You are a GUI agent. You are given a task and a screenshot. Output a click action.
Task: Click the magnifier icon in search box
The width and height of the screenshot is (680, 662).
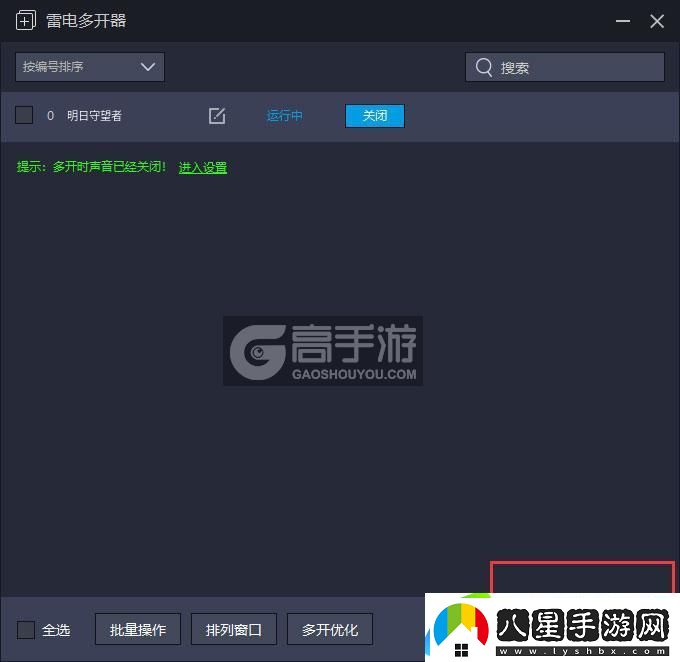point(484,67)
